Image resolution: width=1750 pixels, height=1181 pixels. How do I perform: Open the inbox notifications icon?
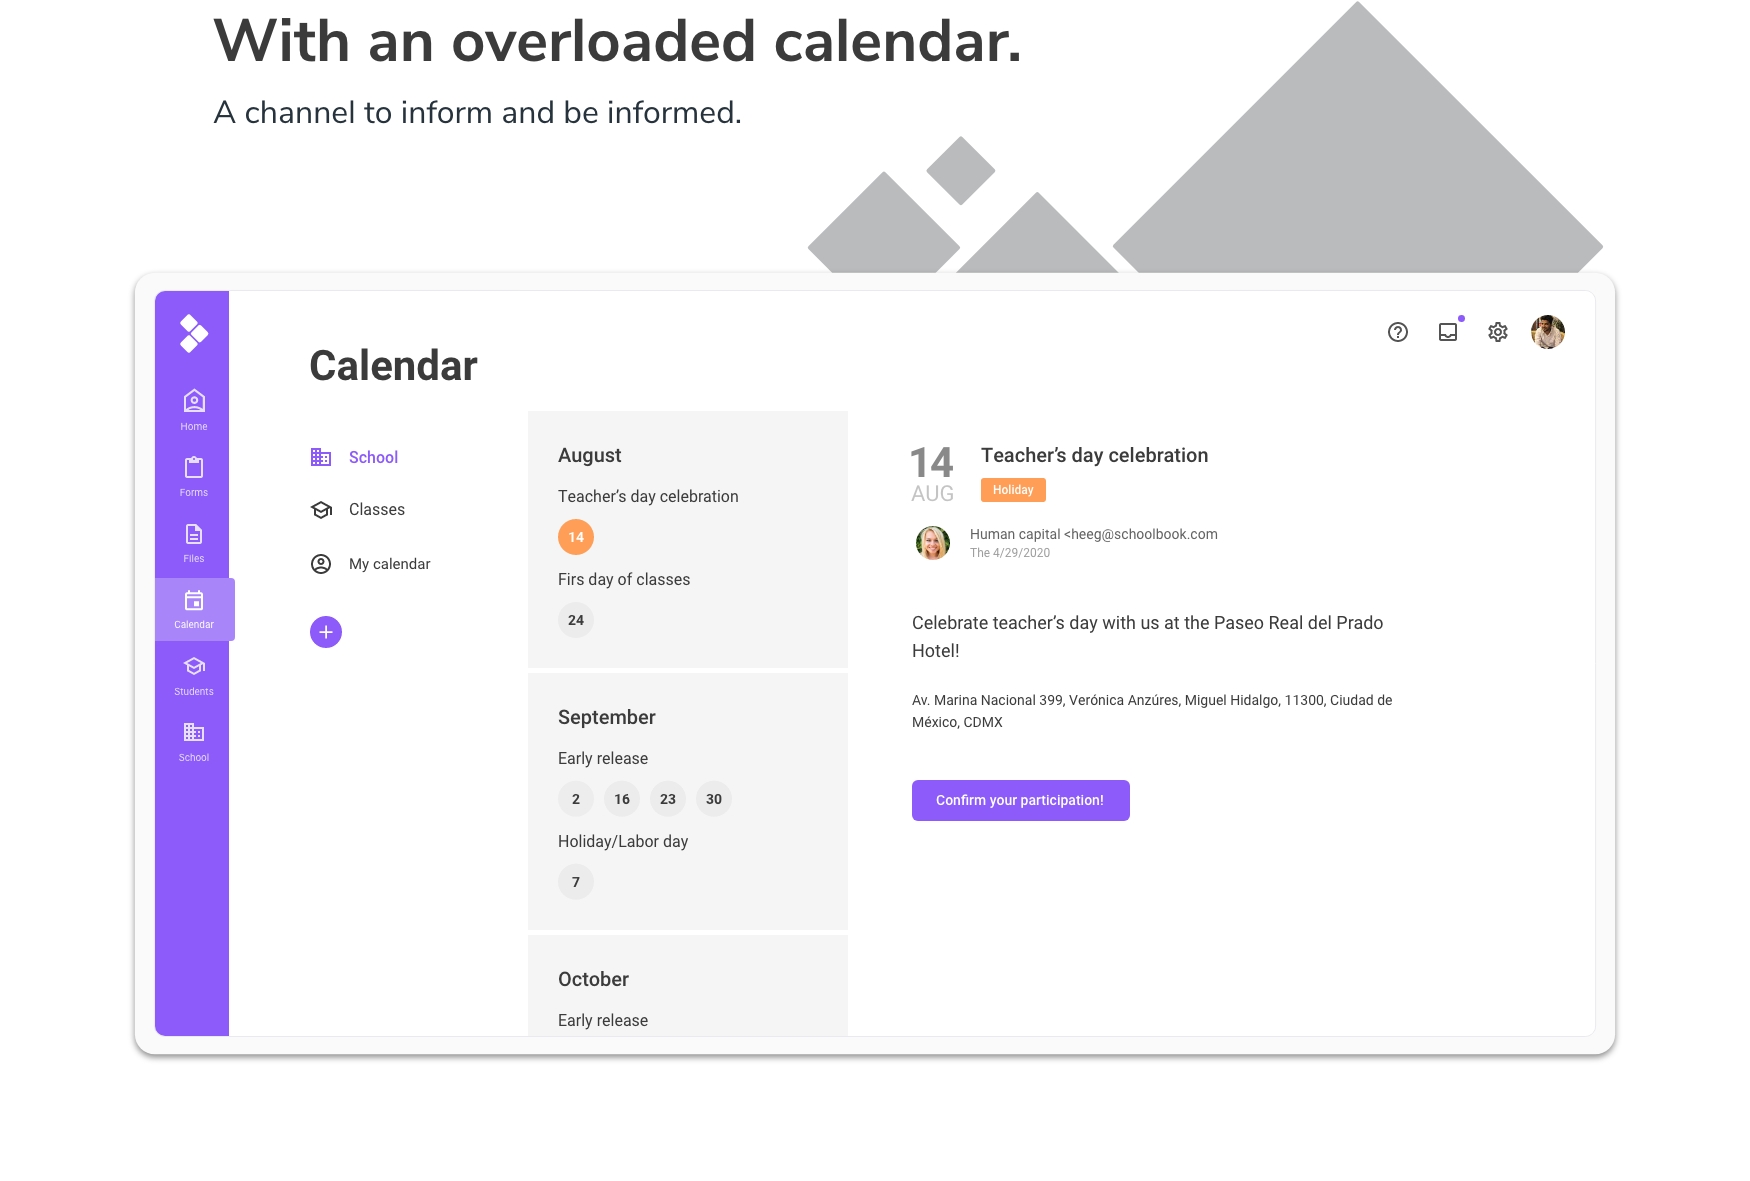tap(1448, 332)
